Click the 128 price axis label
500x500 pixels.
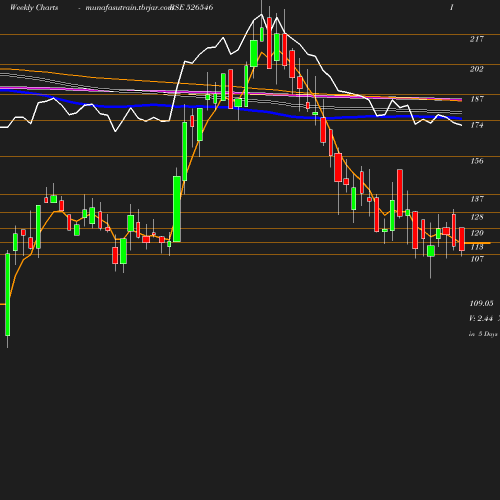477,217
